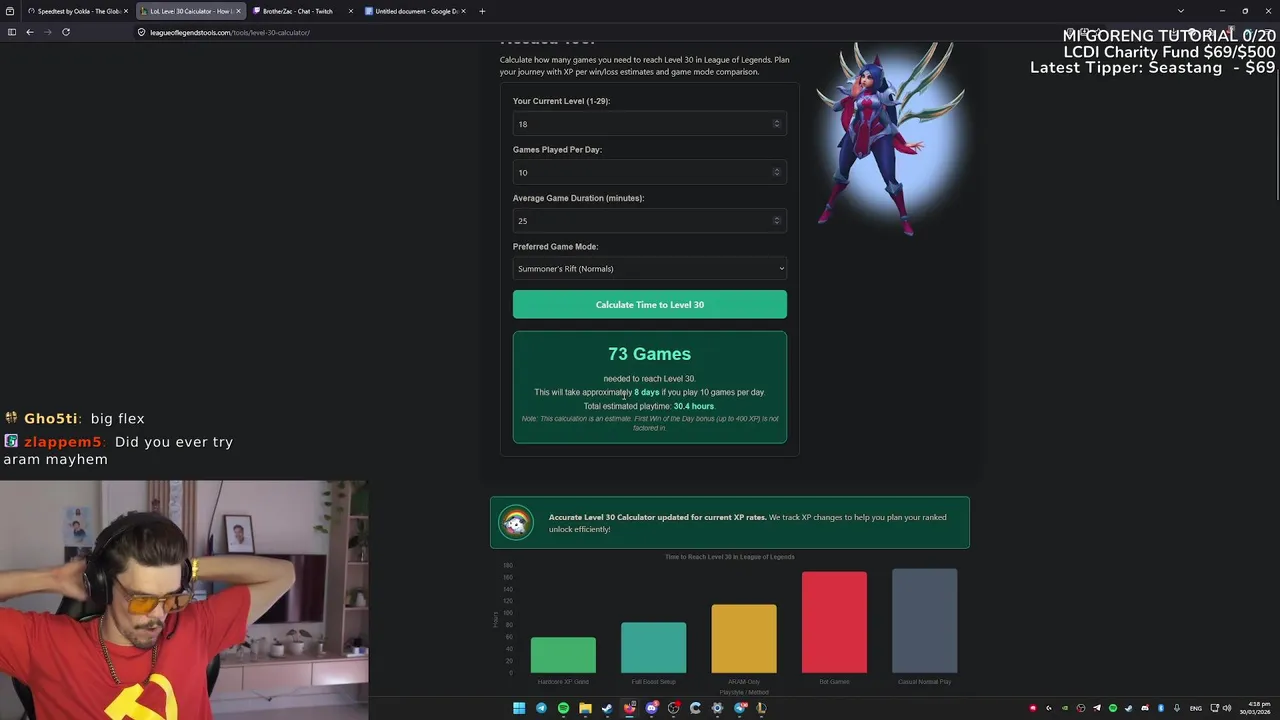This screenshot has width=1280, height=720.
Task: Click the forward navigation arrow
Action: [47, 32]
